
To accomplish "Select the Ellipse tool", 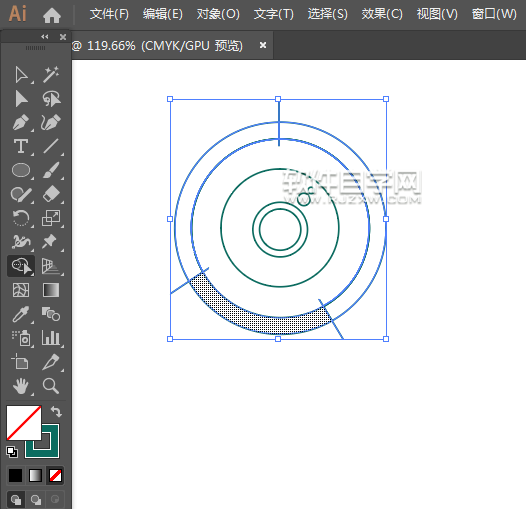I will [x=21, y=170].
